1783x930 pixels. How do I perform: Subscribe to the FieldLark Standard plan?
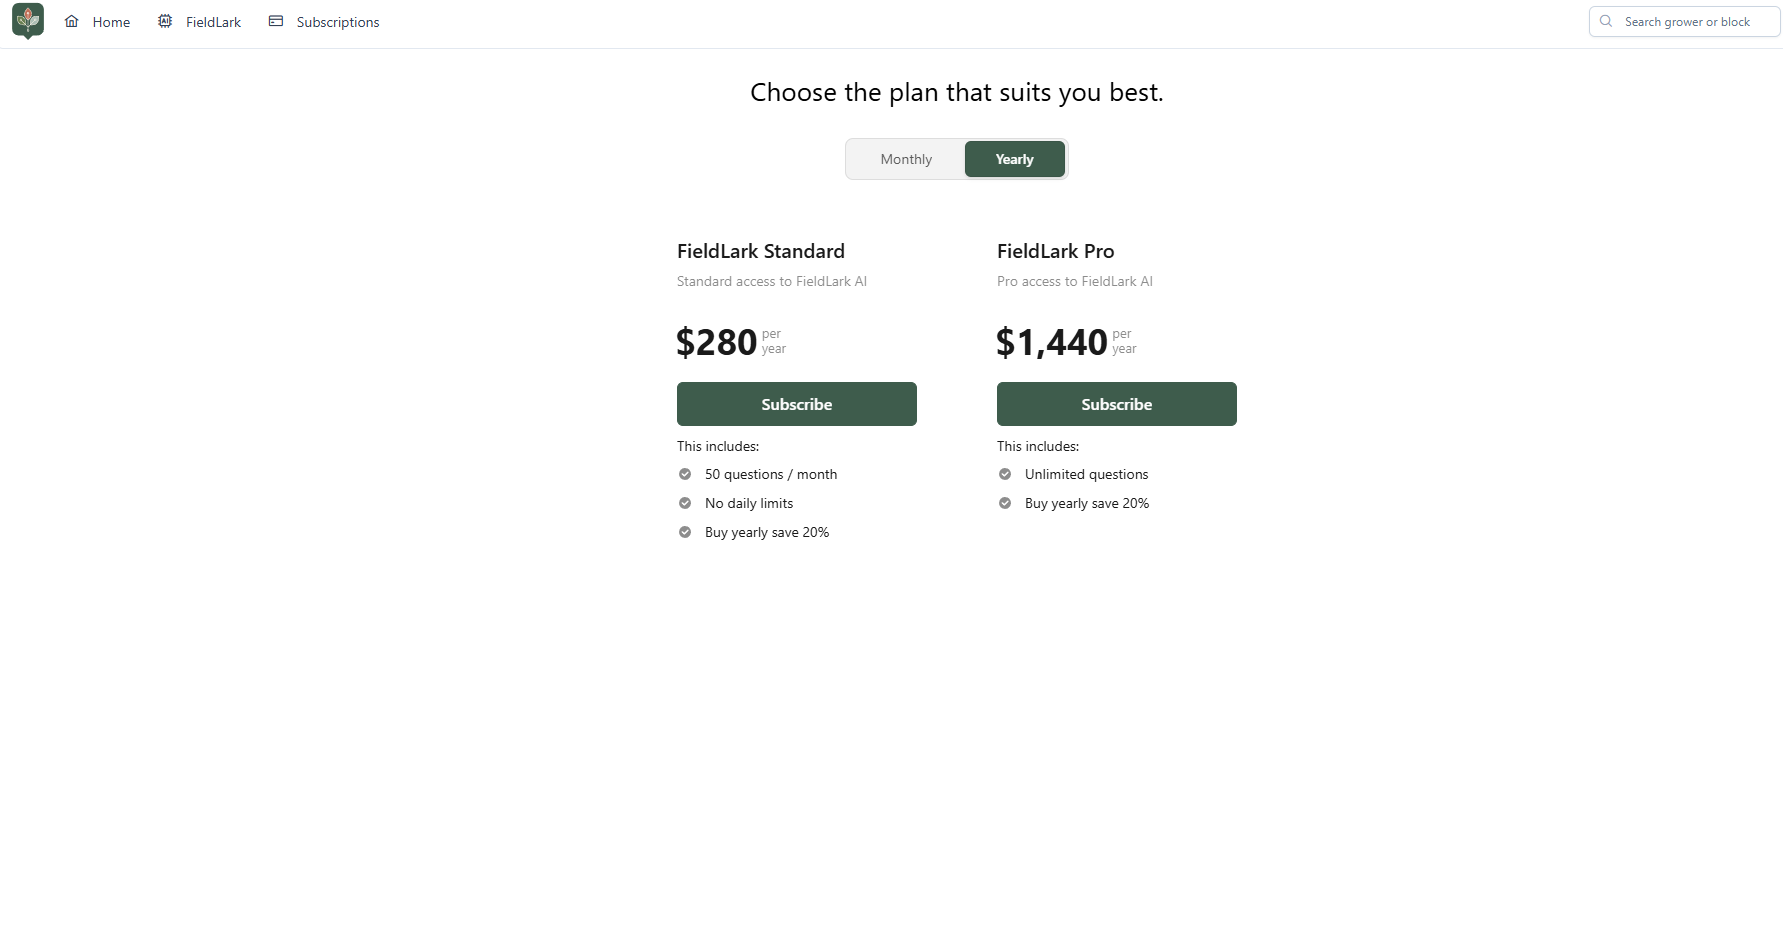[x=796, y=404]
